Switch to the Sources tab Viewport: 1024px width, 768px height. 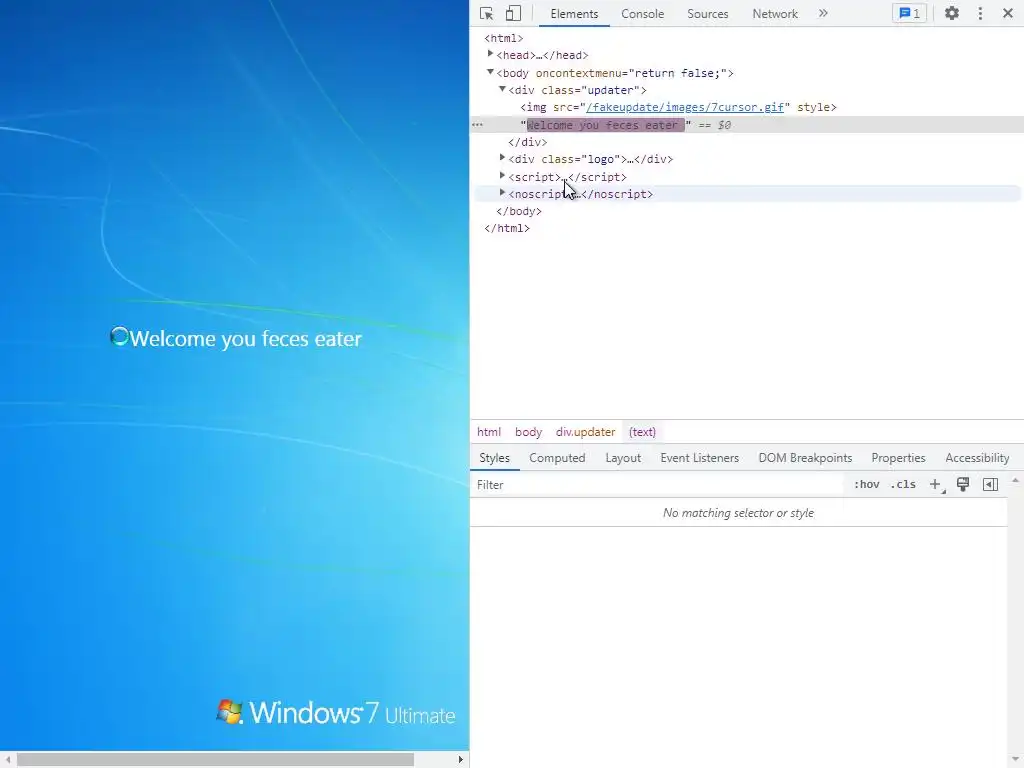pyautogui.click(x=707, y=14)
